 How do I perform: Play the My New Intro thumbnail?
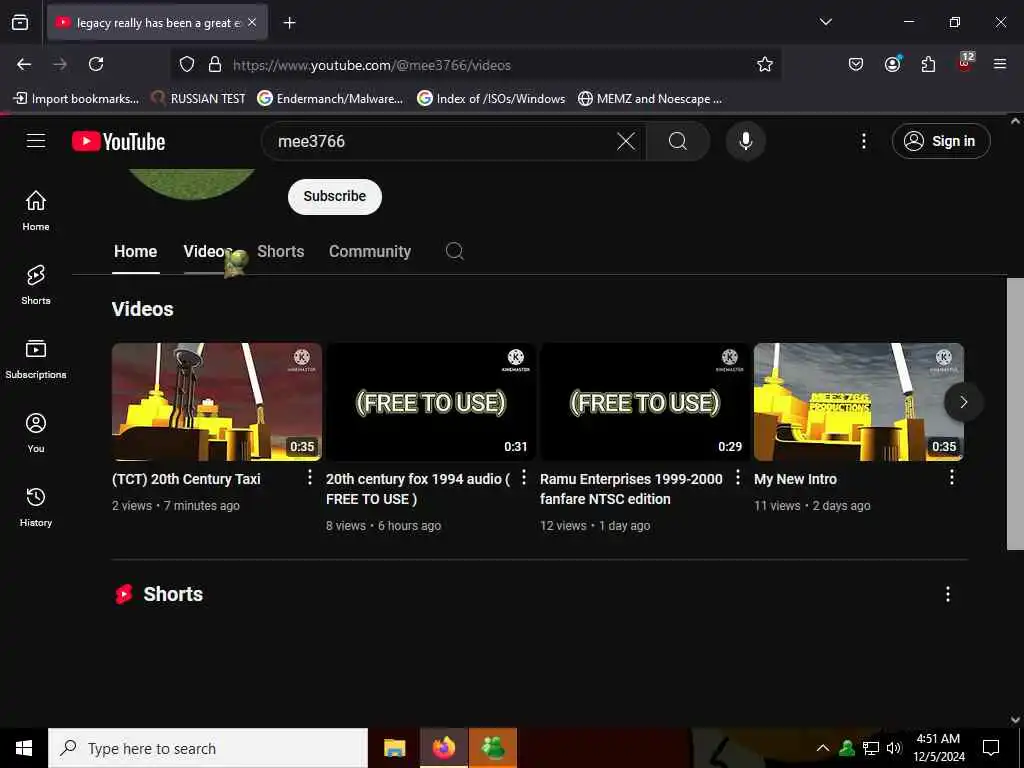[859, 402]
